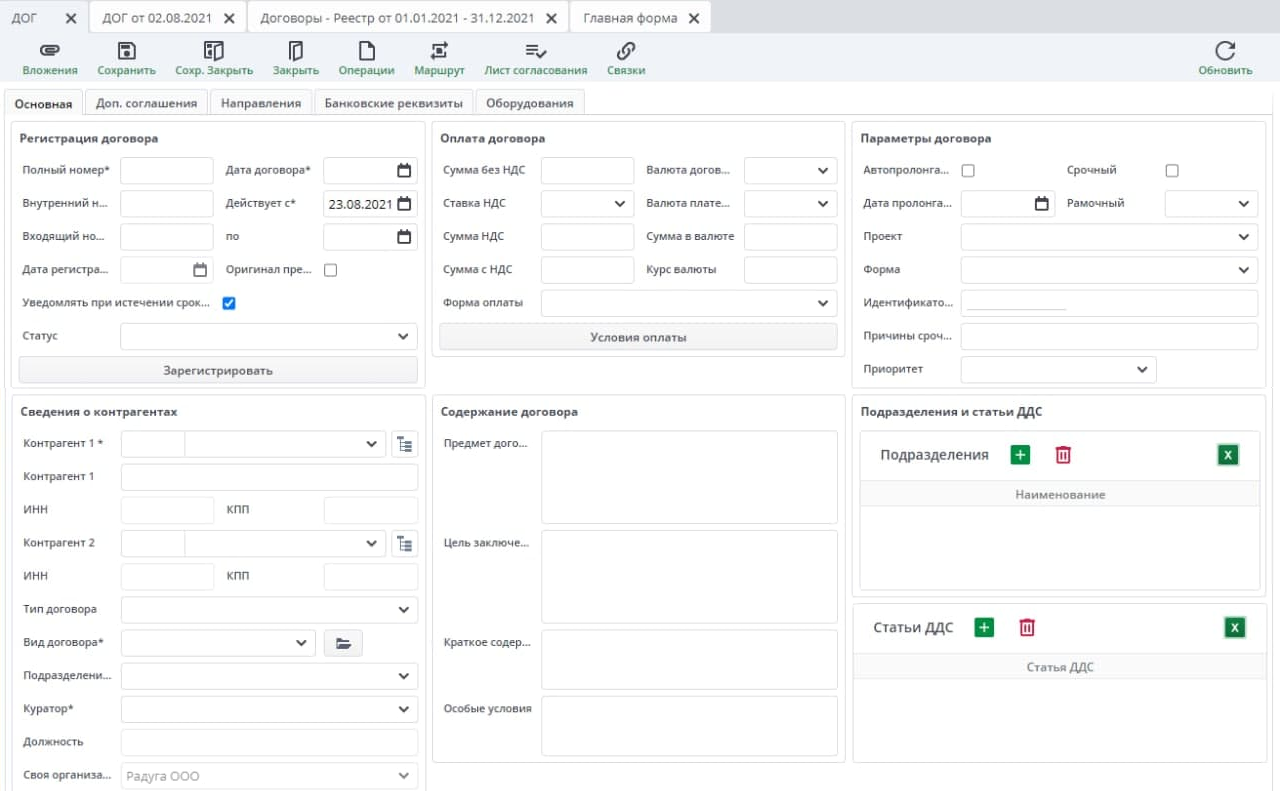Toggle the Оригинал предоставлен checkbox
The height and width of the screenshot is (791, 1280).
pos(331,270)
